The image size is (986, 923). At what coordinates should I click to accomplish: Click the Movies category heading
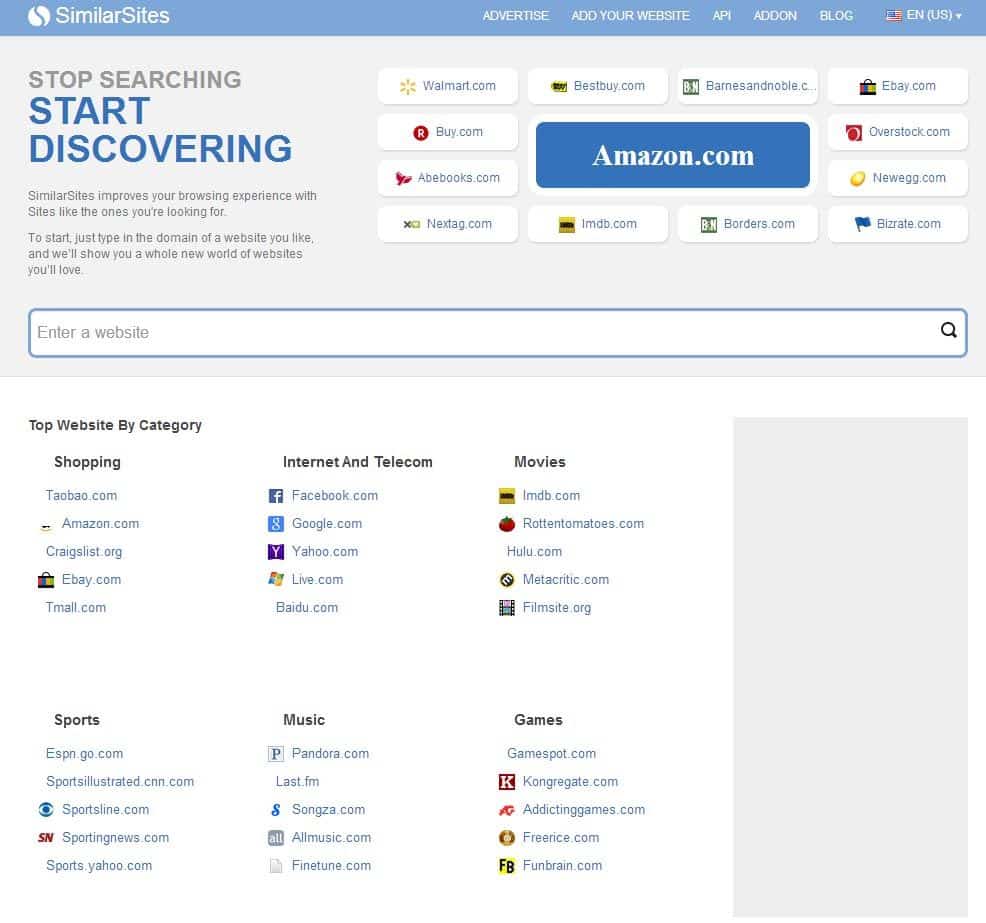click(540, 462)
